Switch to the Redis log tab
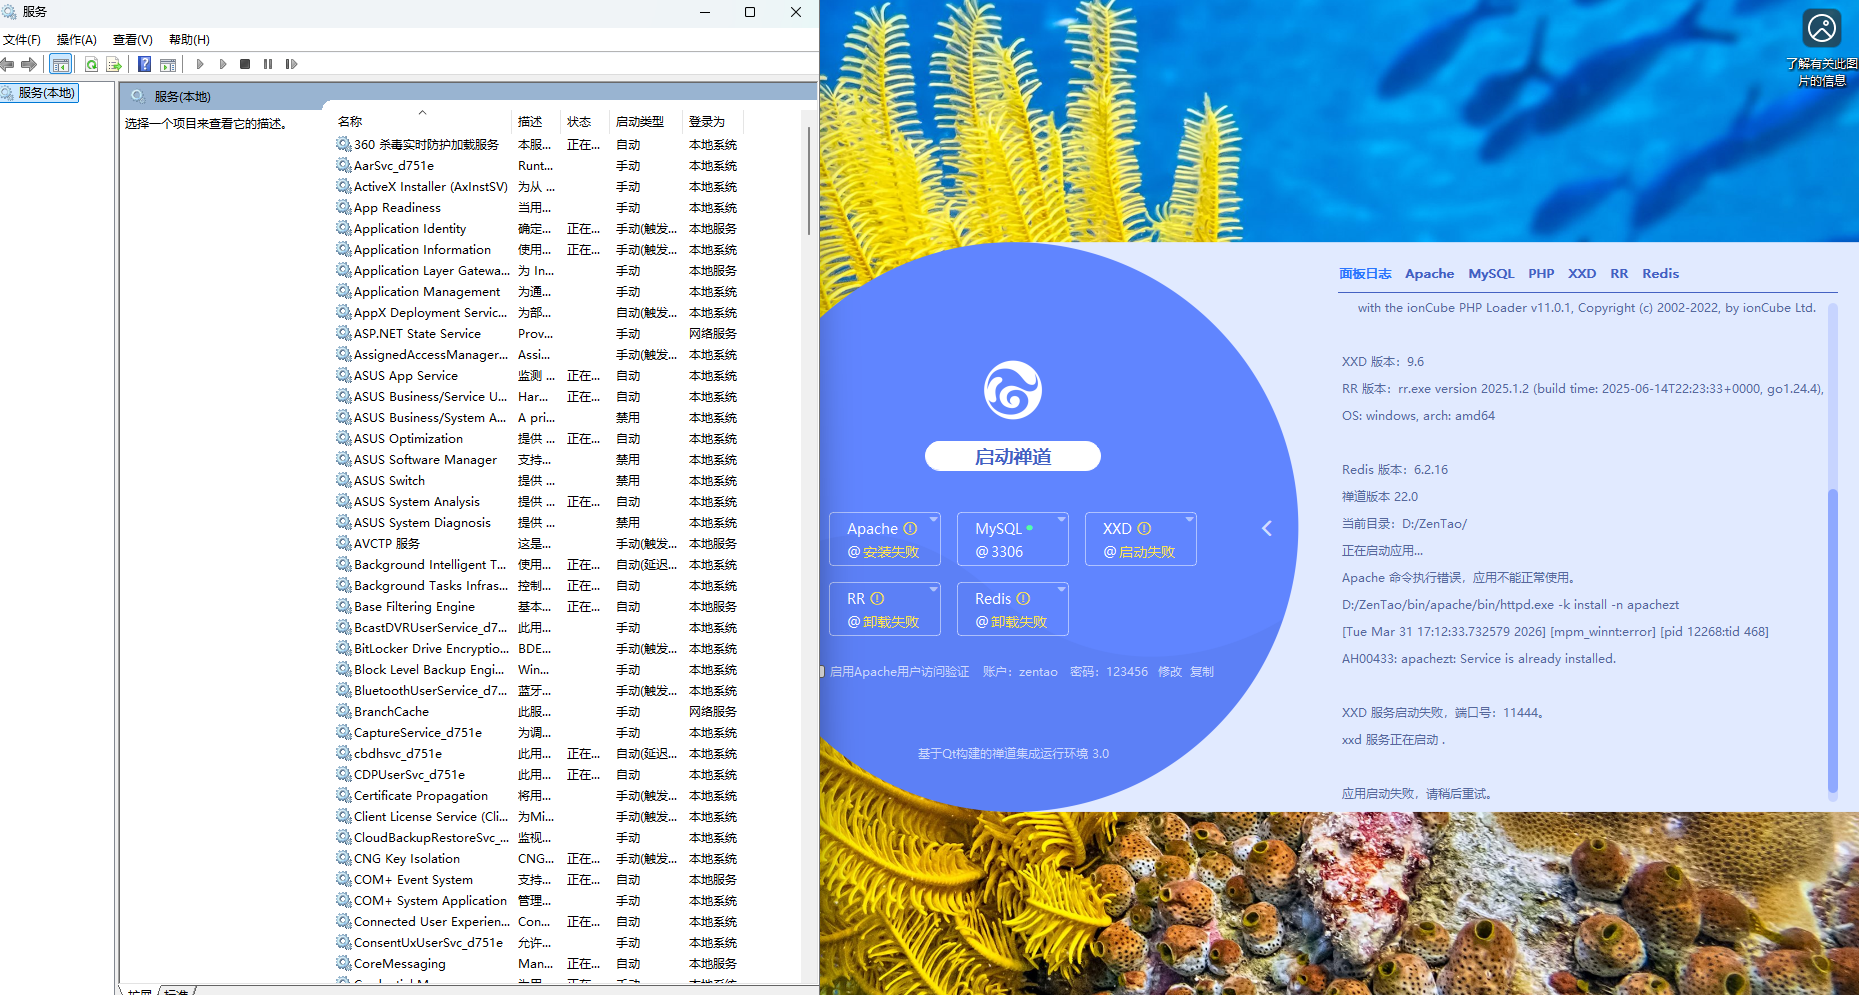The height and width of the screenshot is (995, 1859). pos(1660,274)
